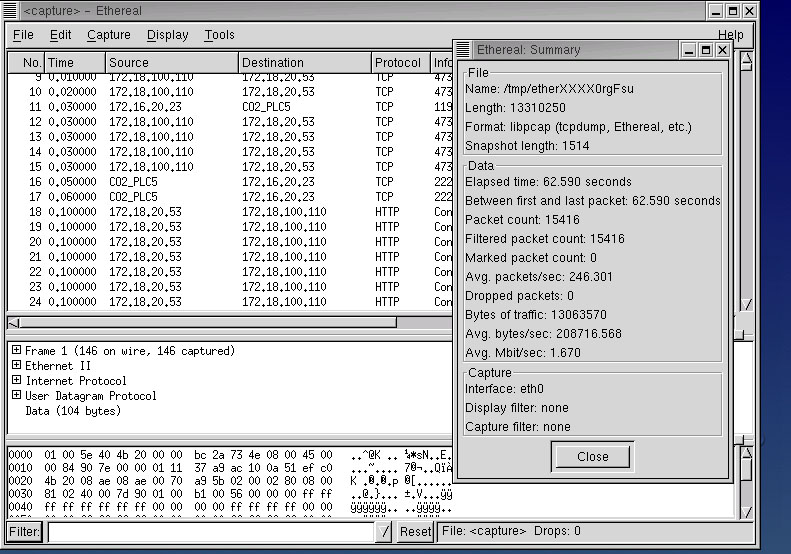This screenshot has height=554, width=791.
Task: Select packet 18 HTTP row
Action: pyautogui.click(x=230, y=212)
